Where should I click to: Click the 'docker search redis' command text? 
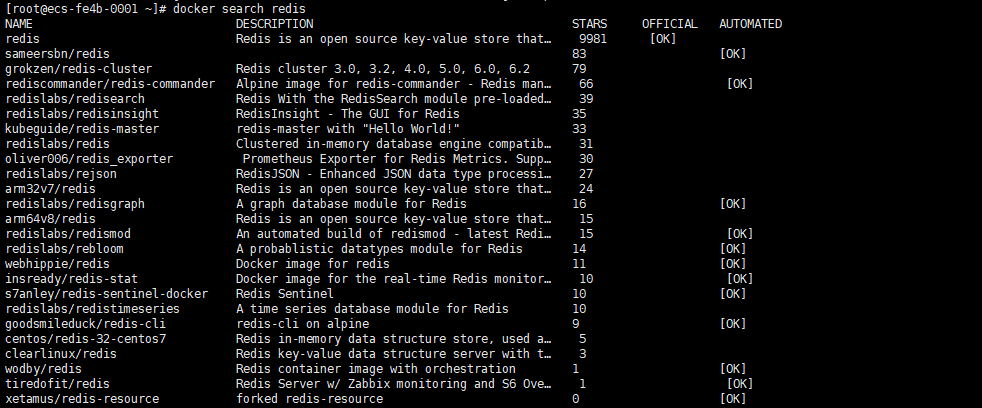239,9
